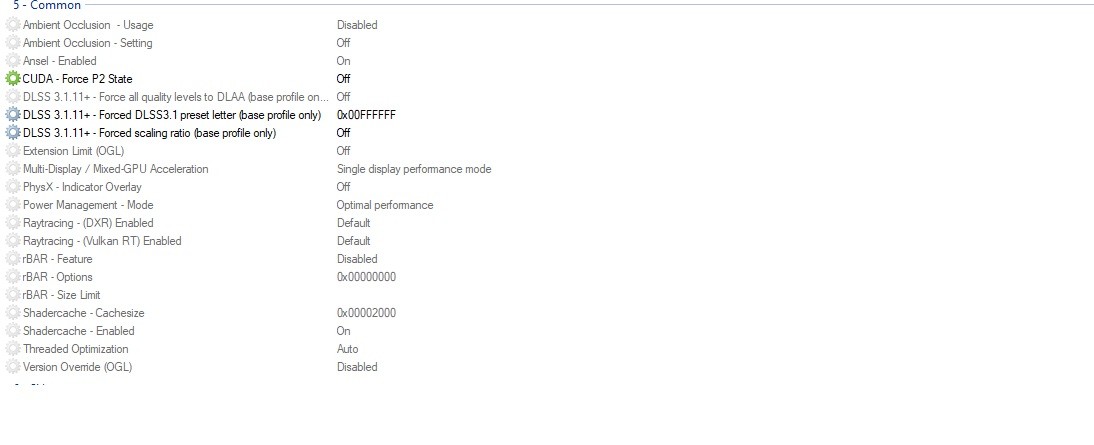Click blue gear icon next to Forced DLSS3.1 preset letter
This screenshot has height=445, width=1094.
point(13,114)
